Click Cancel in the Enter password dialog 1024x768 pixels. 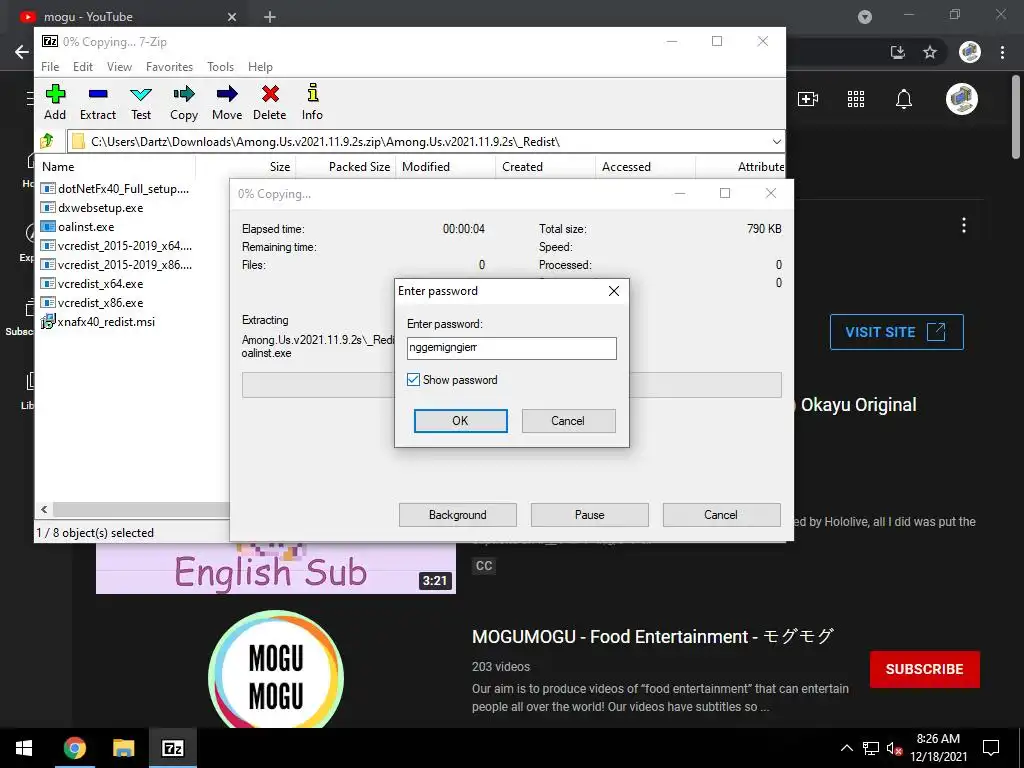click(568, 421)
